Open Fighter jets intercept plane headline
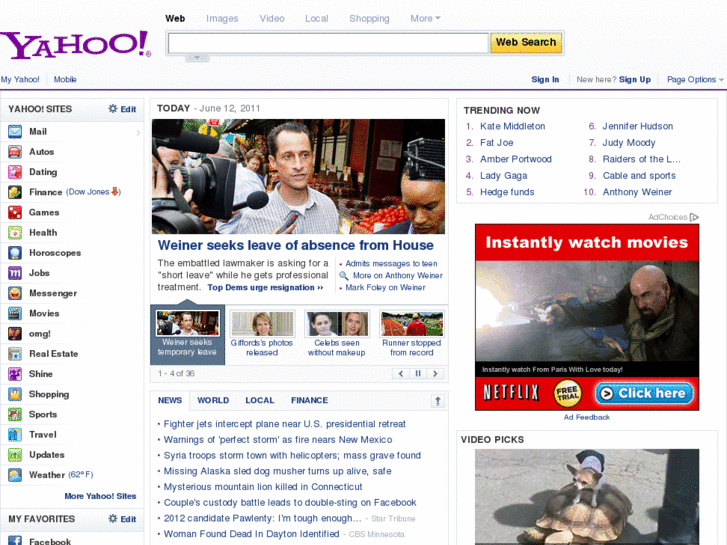727x545 pixels. pos(285,424)
